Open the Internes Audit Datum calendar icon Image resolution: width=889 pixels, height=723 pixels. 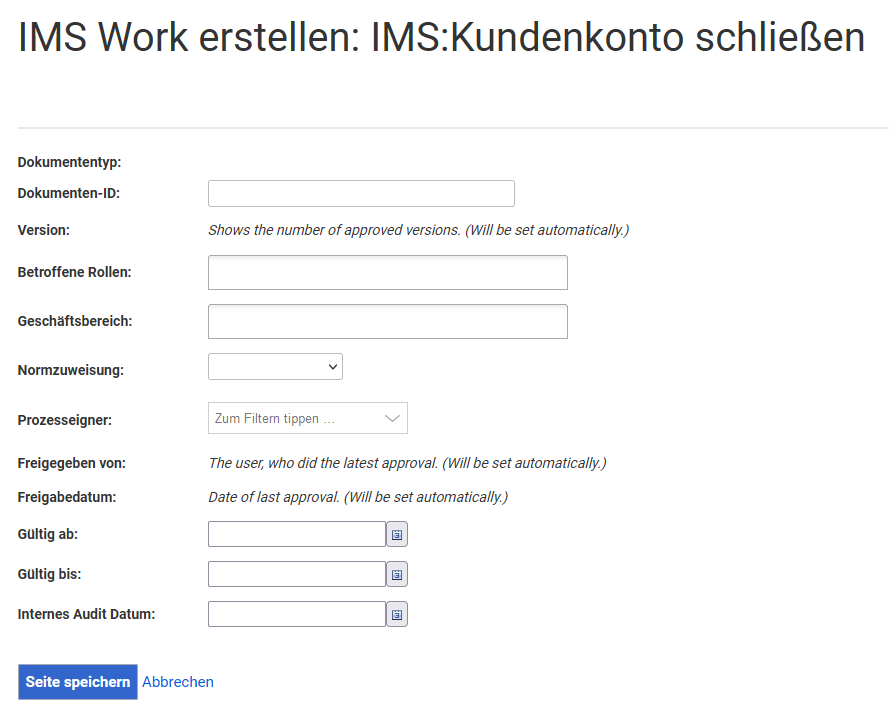coord(397,614)
